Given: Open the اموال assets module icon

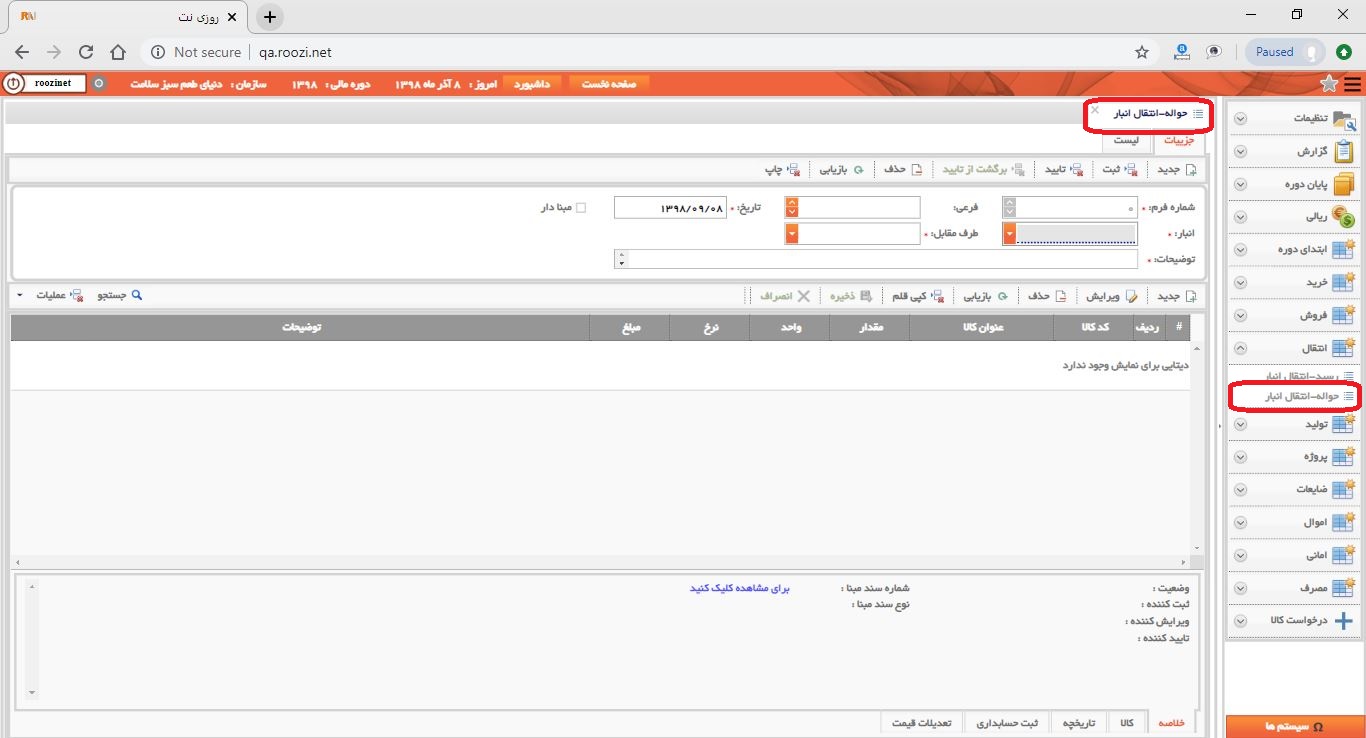Looking at the screenshot, I should coord(1343,523).
